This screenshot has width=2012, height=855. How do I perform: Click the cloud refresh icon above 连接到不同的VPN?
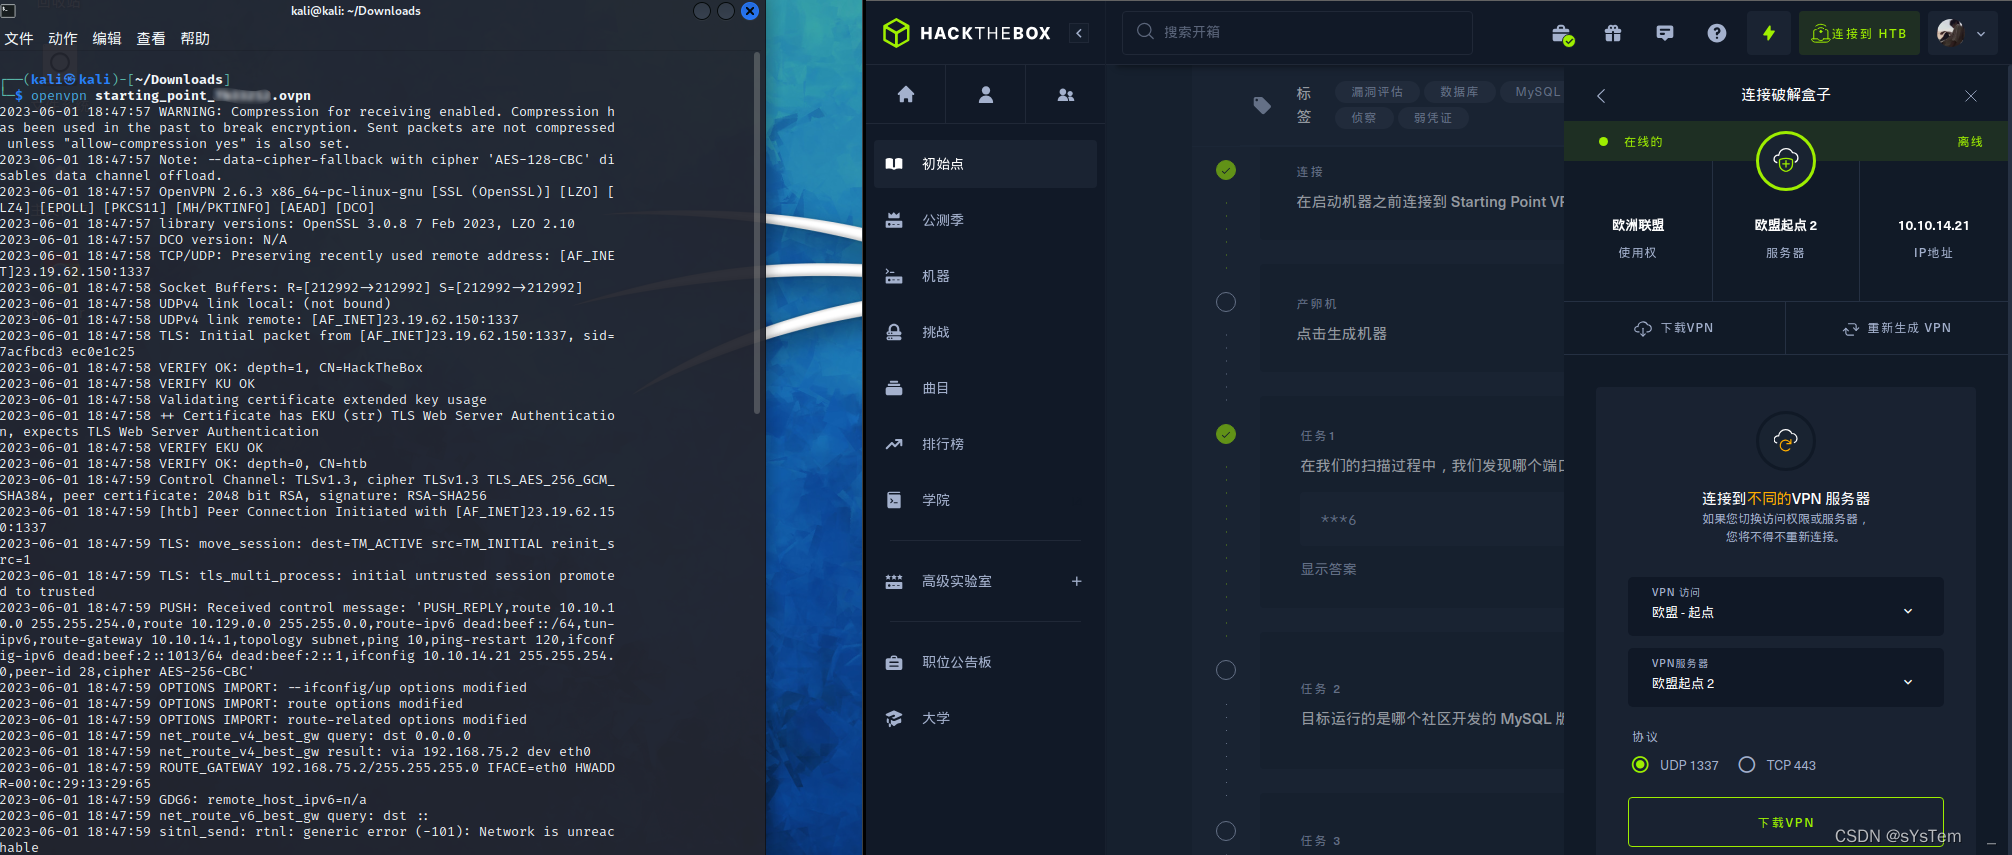click(1786, 440)
